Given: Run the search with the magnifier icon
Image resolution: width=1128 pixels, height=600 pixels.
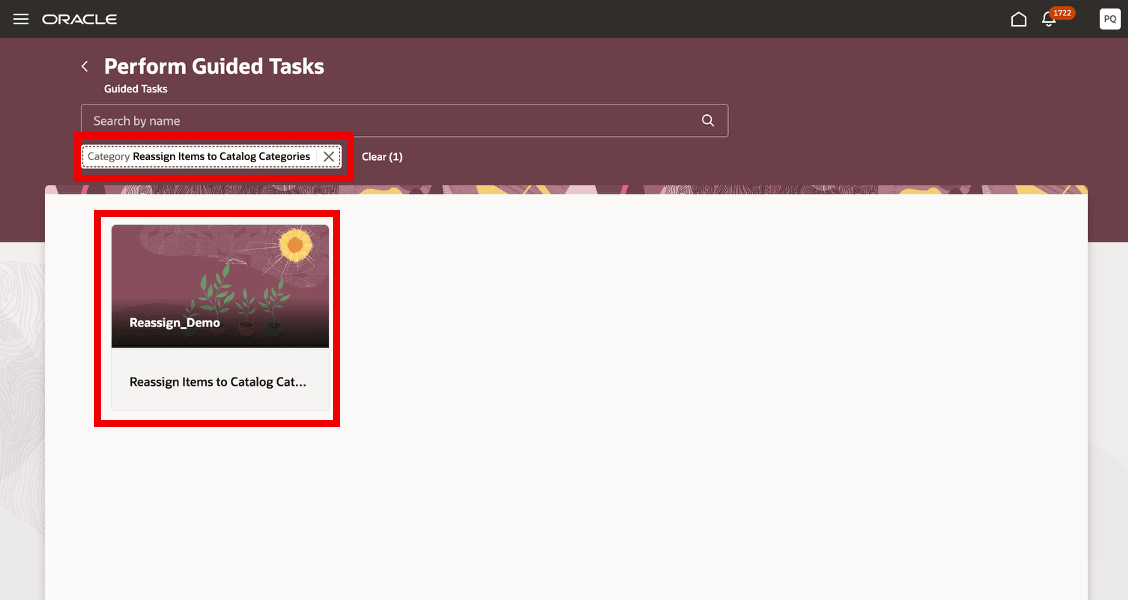Looking at the screenshot, I should pos(707,120).
